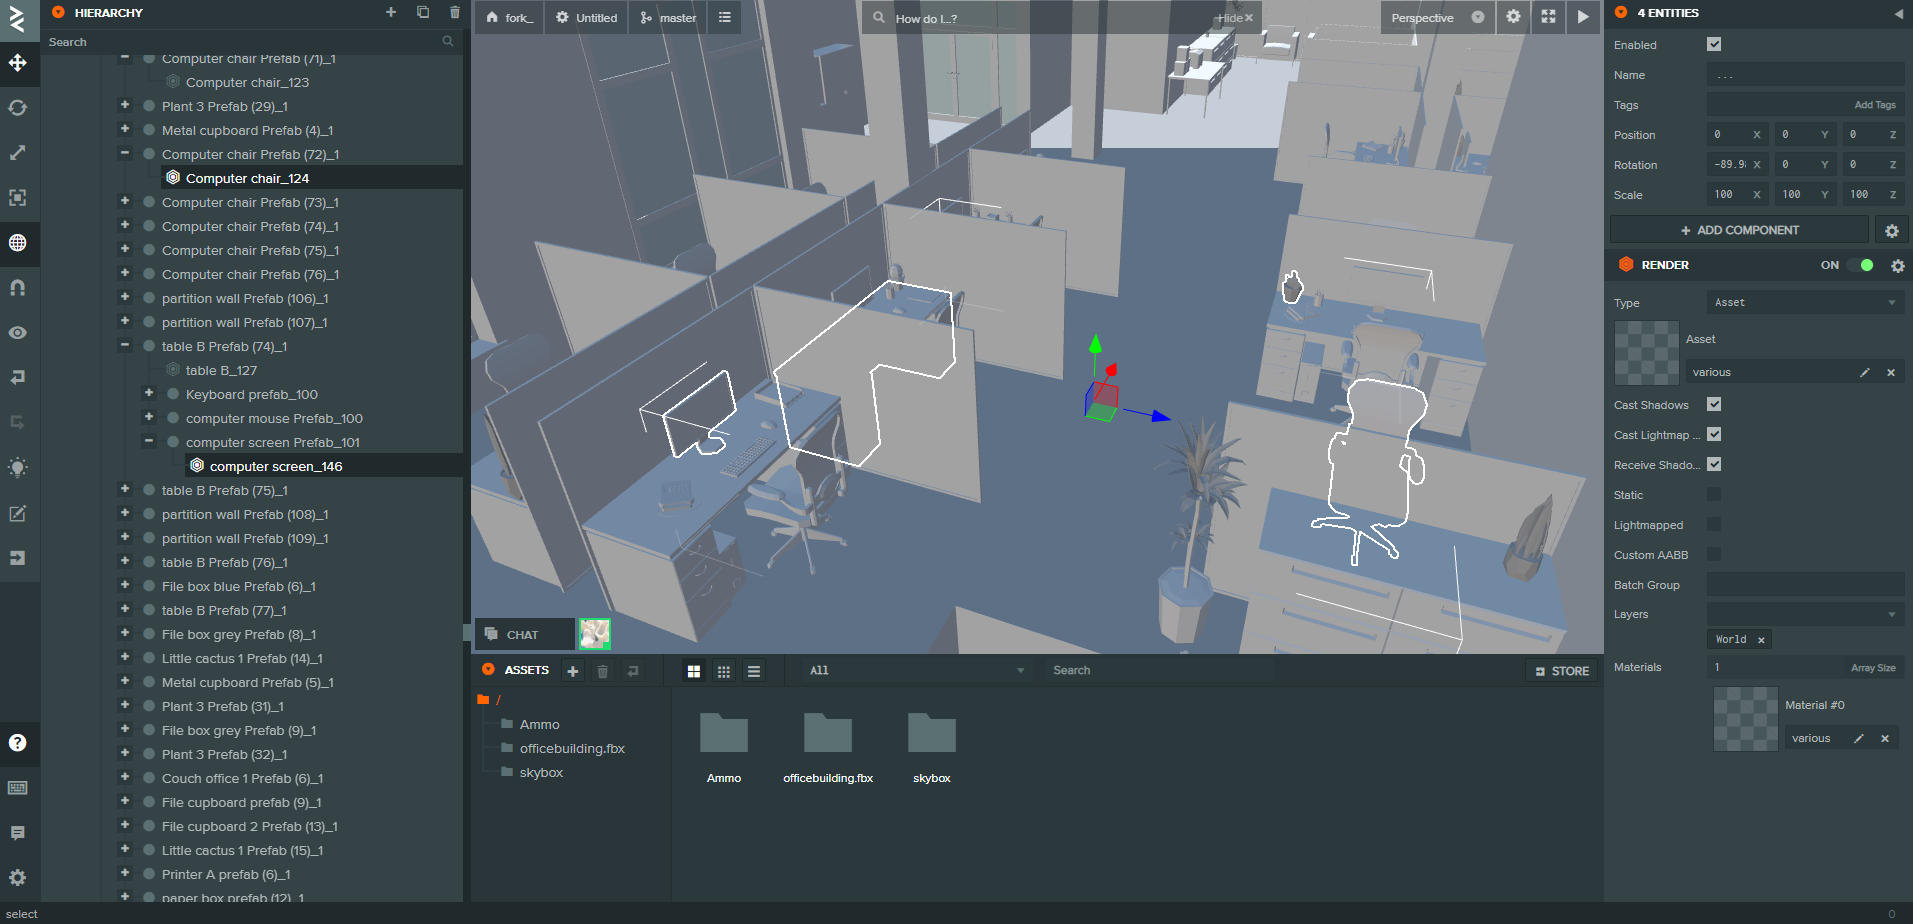This screenshot has width=1913, height=924.
Task: Open Bake Lightmaps lightbulb icon
Action: (x=18, y=468)
